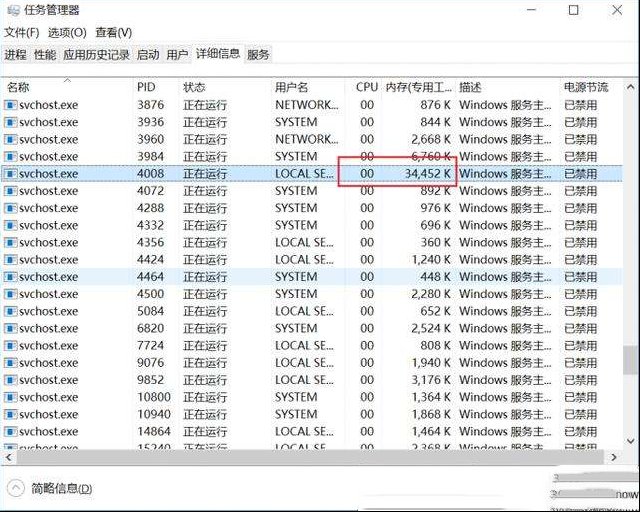
Task: Click the vertical scrollbar down arrow
Action: (631, 441)
